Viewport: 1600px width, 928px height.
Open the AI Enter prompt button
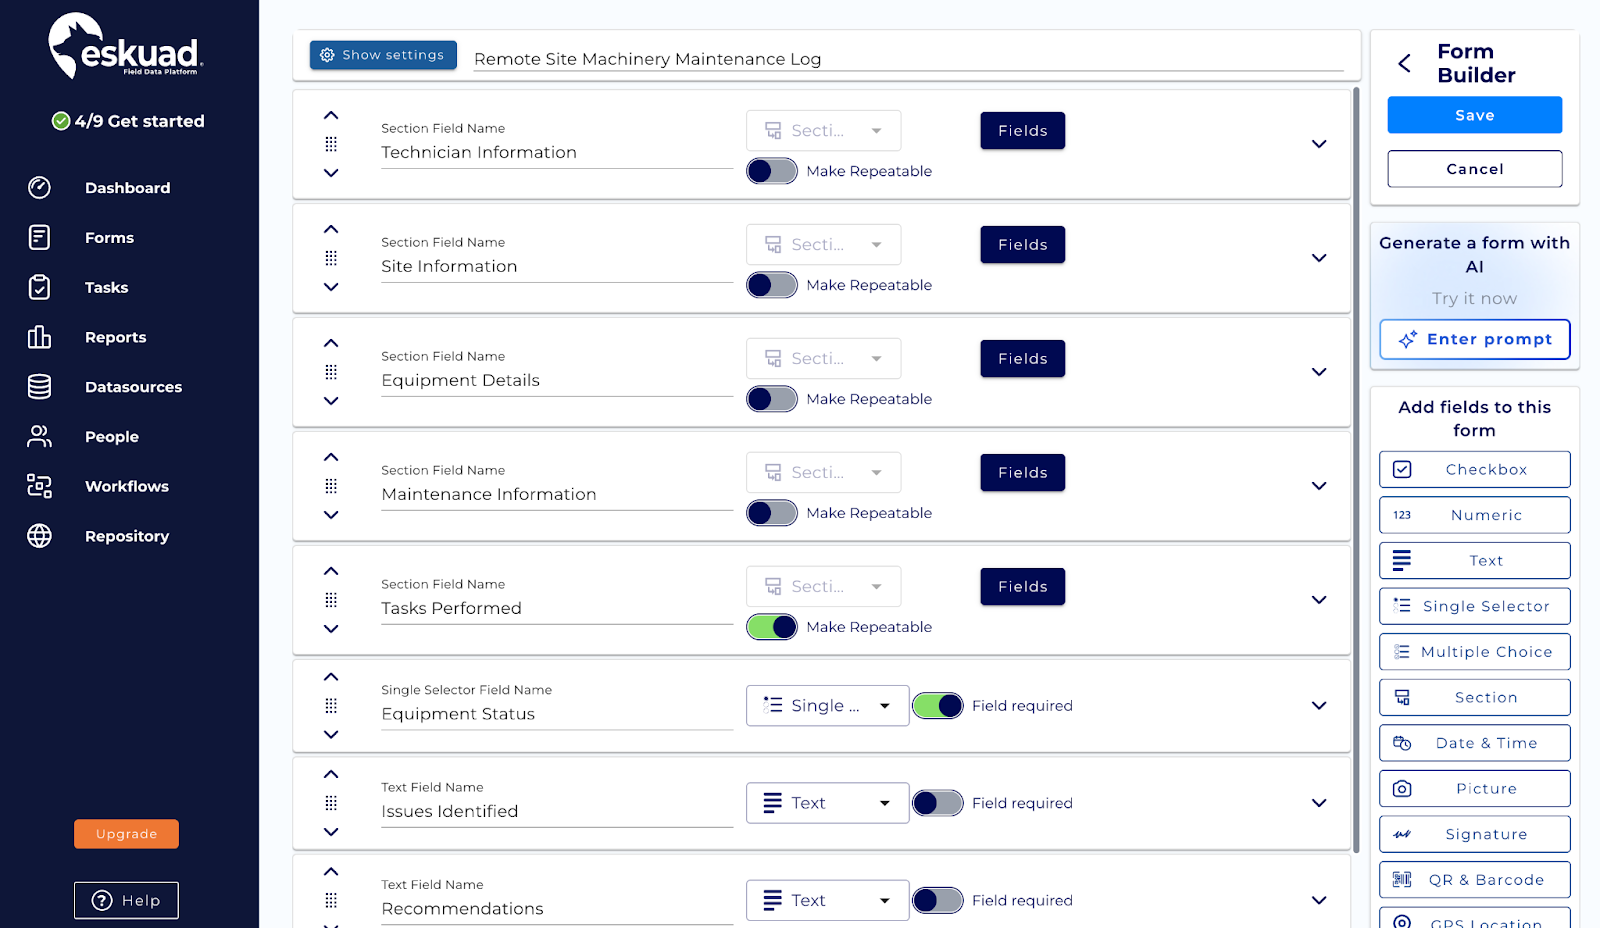1474,339
